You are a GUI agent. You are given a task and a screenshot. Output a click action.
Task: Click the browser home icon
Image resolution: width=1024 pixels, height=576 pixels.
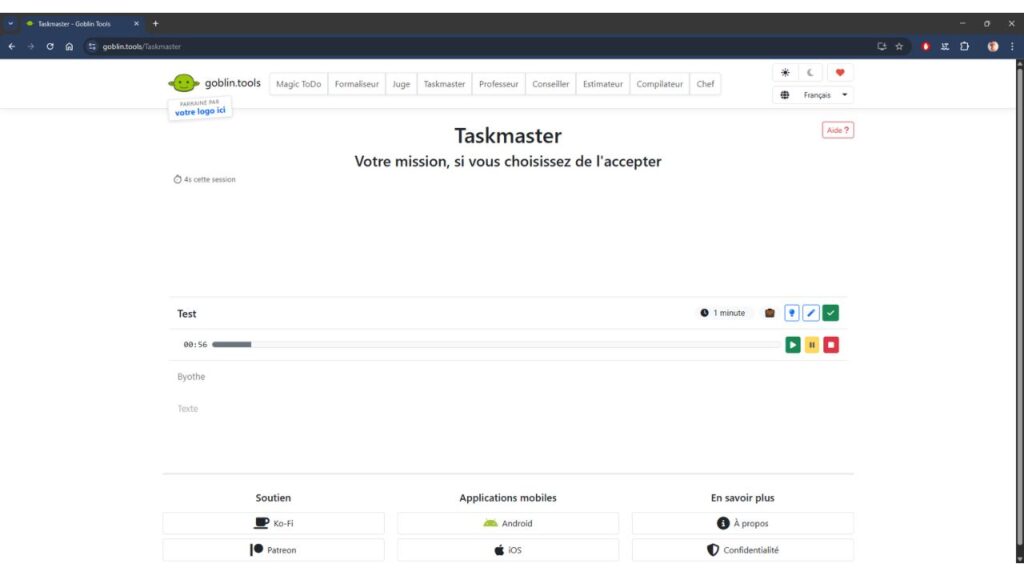[69, 46]
